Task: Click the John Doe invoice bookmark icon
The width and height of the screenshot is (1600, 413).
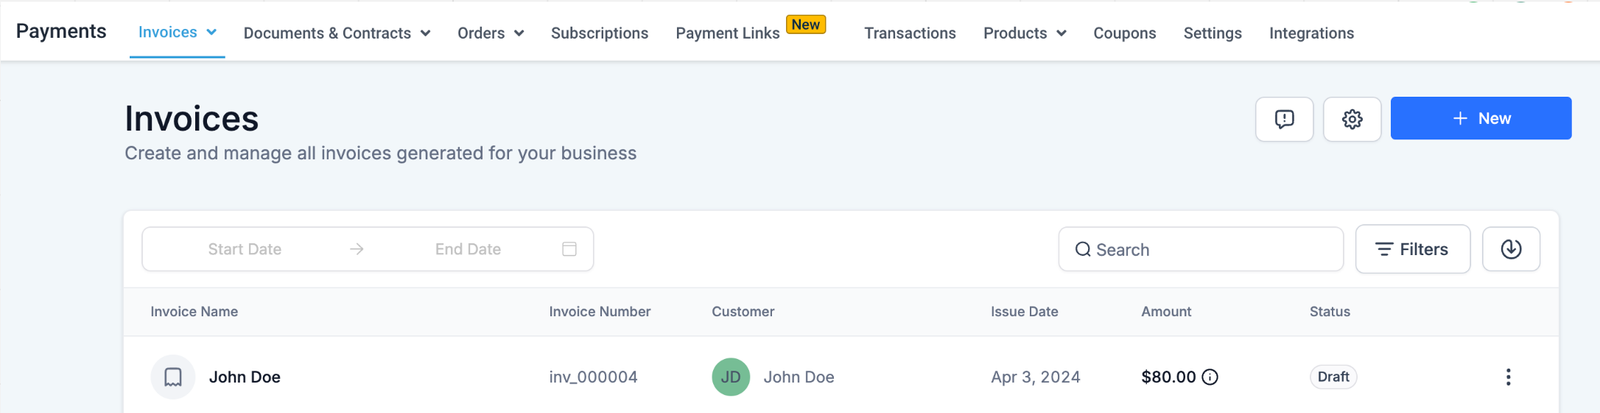Action: click(x=173, y=377)
